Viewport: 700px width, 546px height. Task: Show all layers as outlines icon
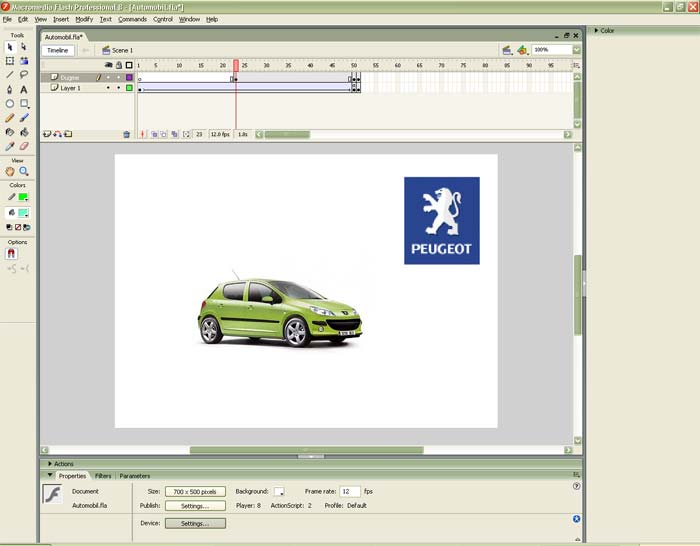point(129,65)
